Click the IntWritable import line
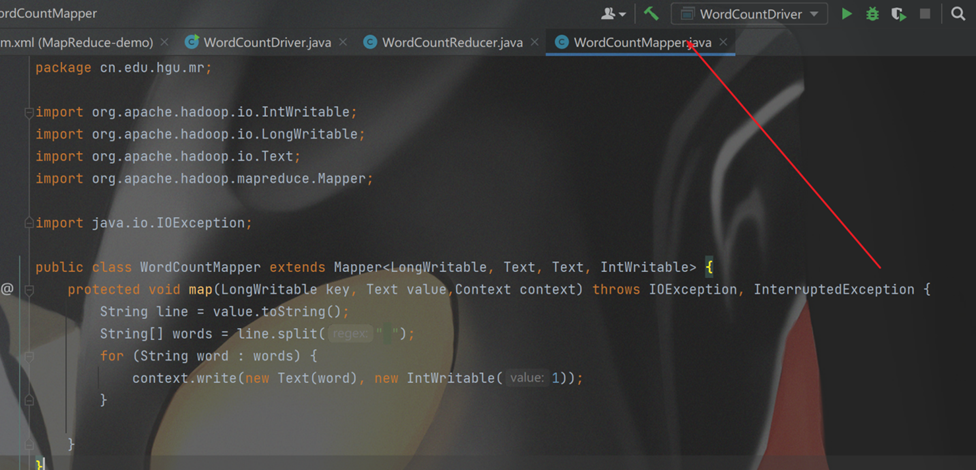Viewport: 976px width, 470px height. click(197, 112)
